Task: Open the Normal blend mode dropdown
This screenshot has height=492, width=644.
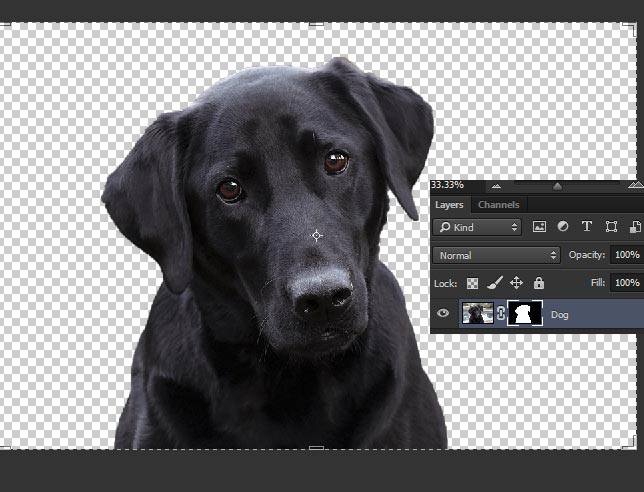Action: (x=496, y=255)
